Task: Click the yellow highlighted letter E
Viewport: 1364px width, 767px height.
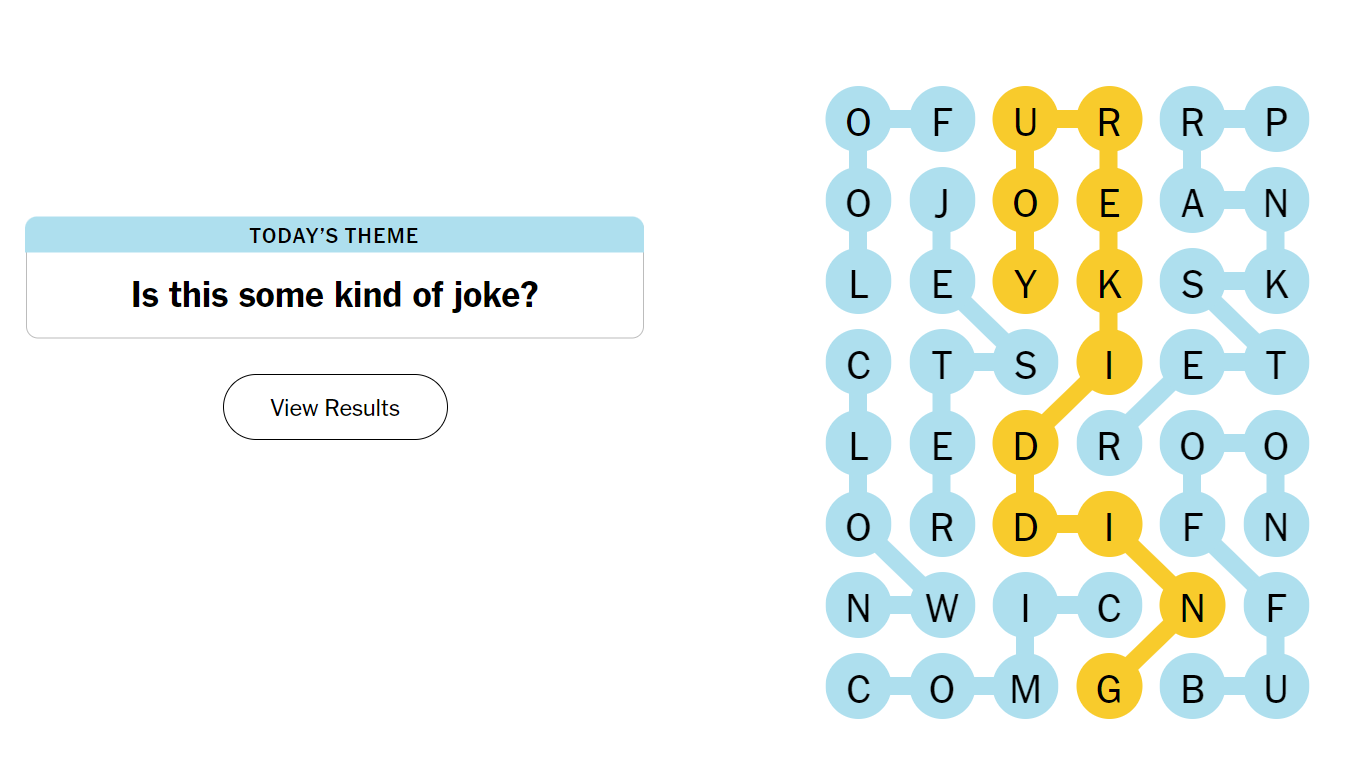Action: [x=1109, y=203]
